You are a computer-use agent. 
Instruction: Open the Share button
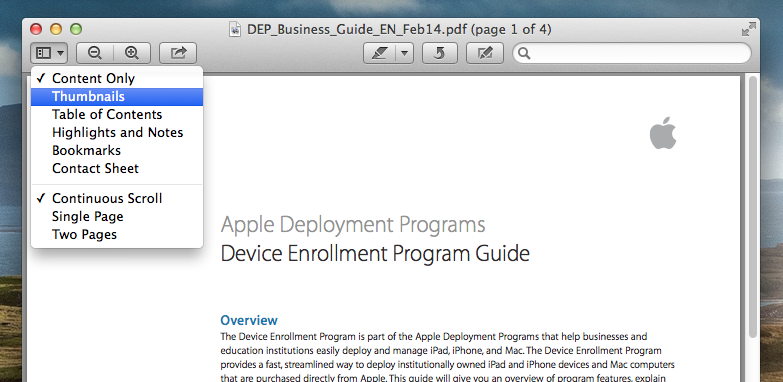[x=178, y=53]
